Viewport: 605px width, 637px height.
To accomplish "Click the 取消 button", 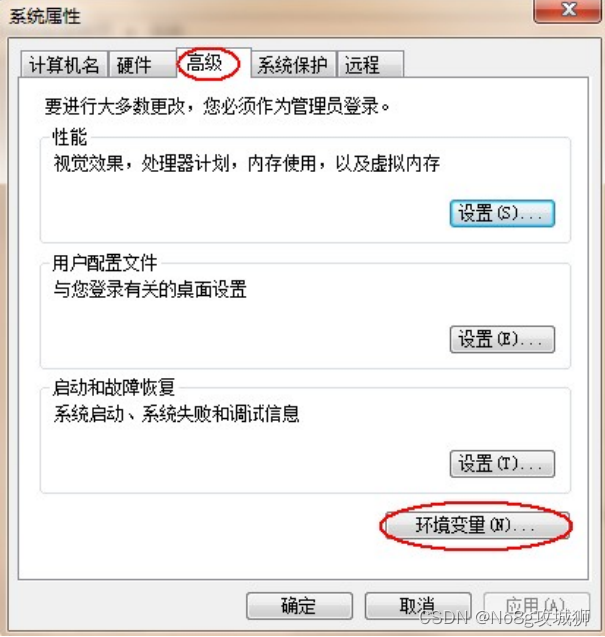I will point(418,606).
